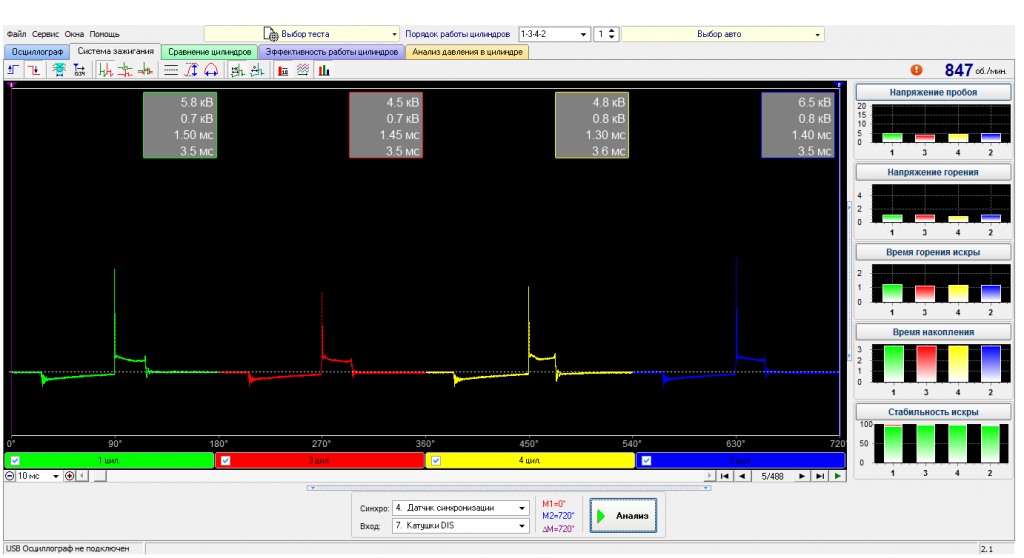The height and width of the screenshot is (558, 1024).
Task: Click the teal pulse timing icon
Action: pyautogui.click(x=257, y=70)
